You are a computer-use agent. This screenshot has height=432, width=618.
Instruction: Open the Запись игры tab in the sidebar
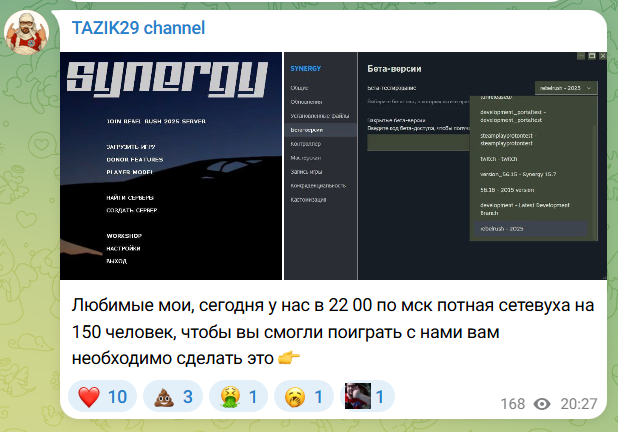pos(306,172)
